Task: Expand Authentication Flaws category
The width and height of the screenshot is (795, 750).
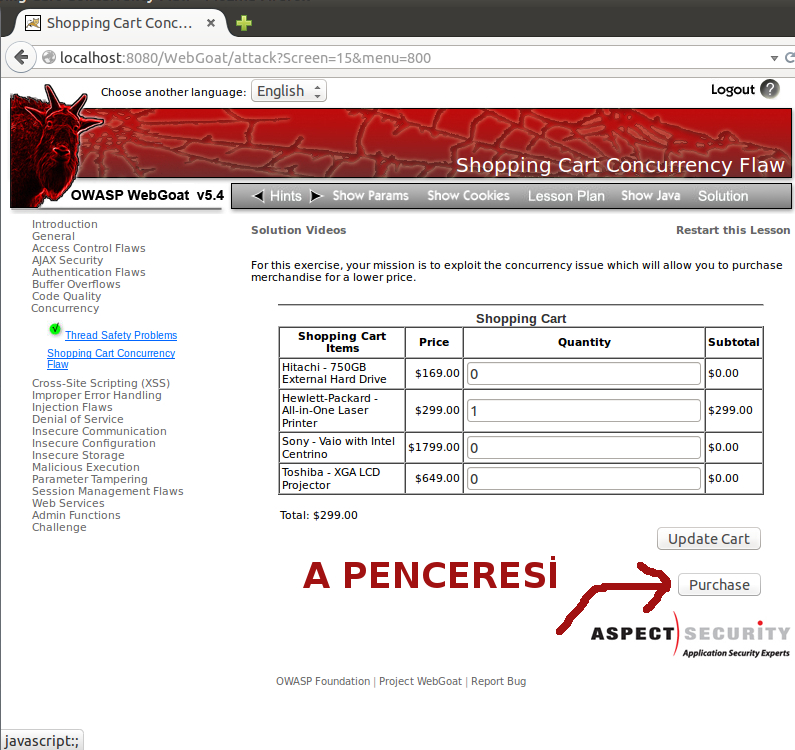Action: coord(89,272)
